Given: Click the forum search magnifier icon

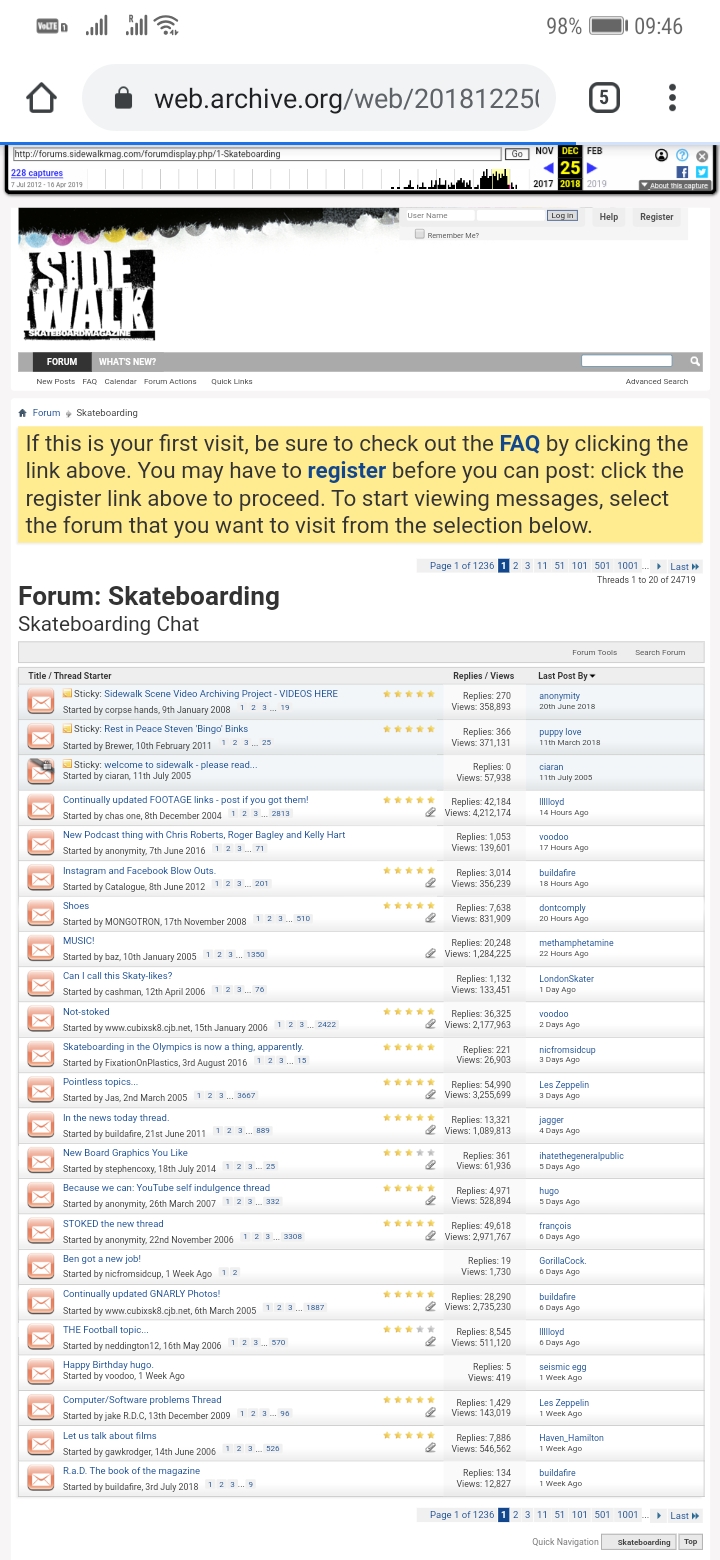Looking at the screenshot, I should point(695,361).
